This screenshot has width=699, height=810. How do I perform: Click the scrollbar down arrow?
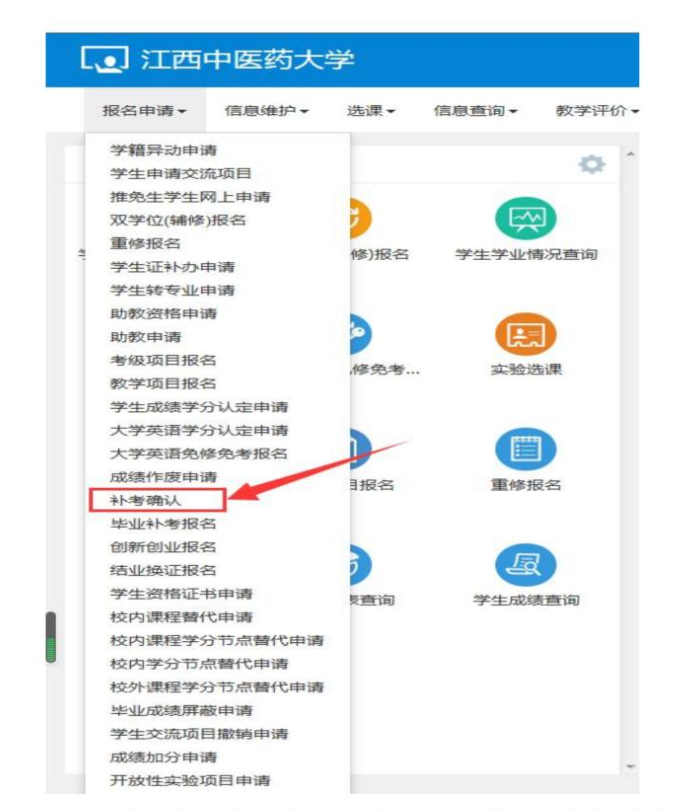[x=630, y=767]
